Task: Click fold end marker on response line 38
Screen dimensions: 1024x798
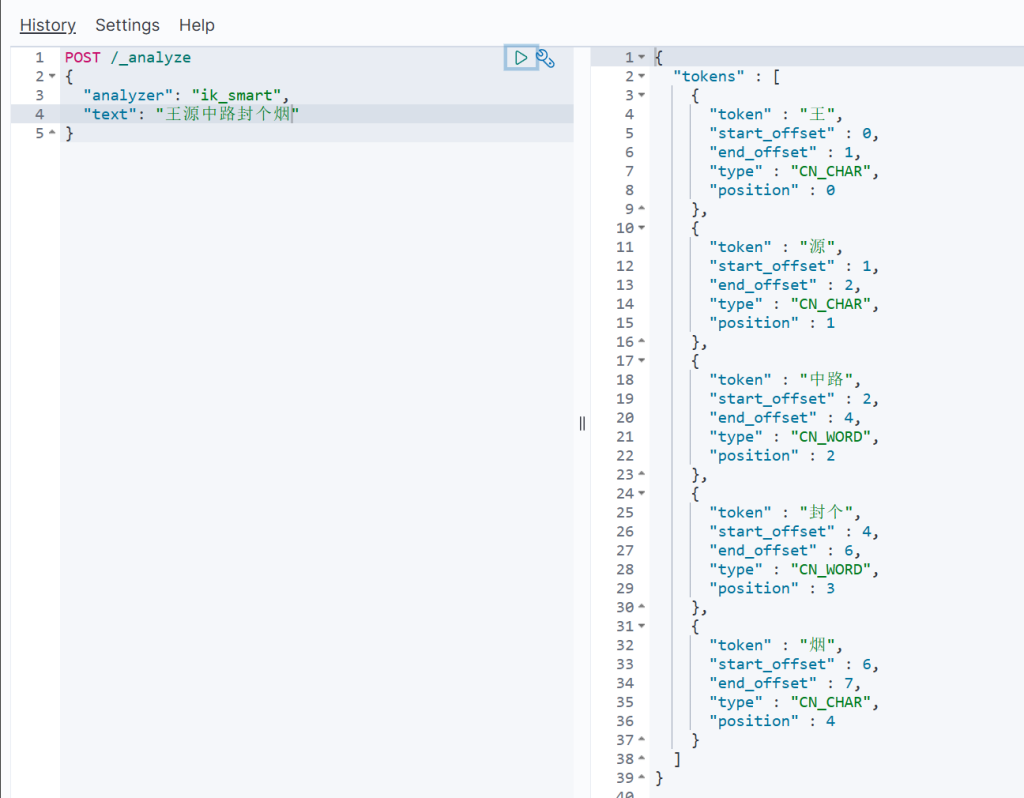Action: 641,759
